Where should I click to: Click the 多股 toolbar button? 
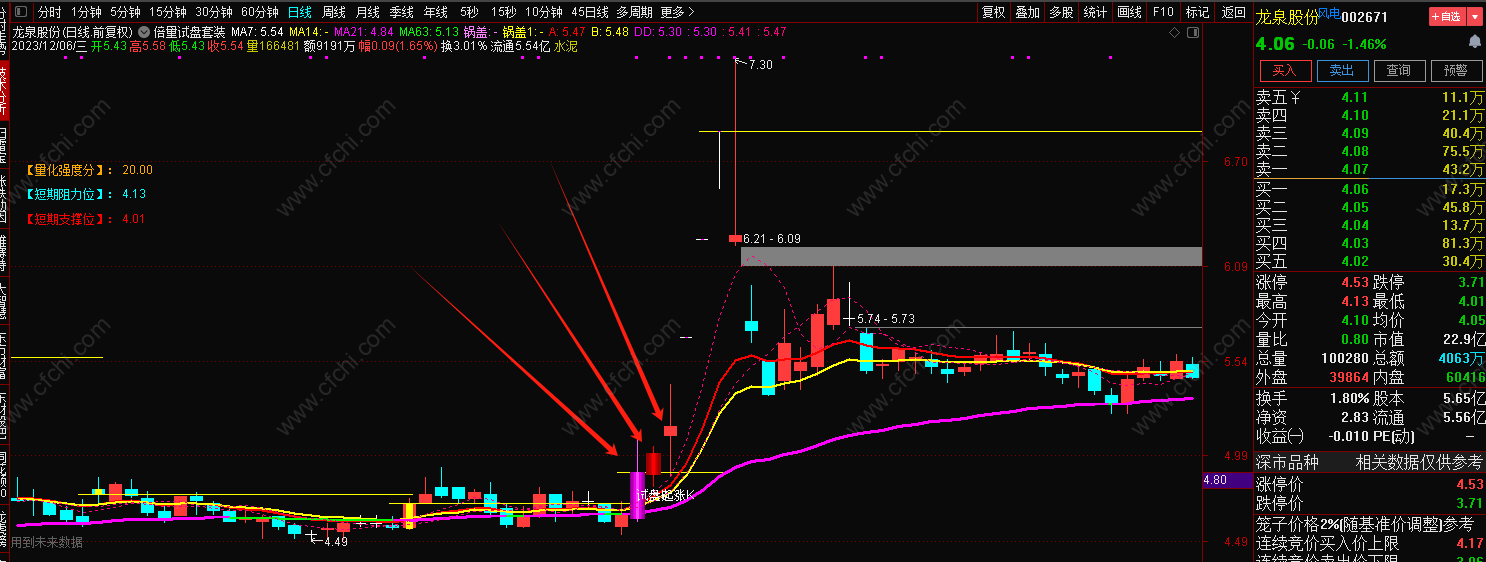(x=1061, y=12)
